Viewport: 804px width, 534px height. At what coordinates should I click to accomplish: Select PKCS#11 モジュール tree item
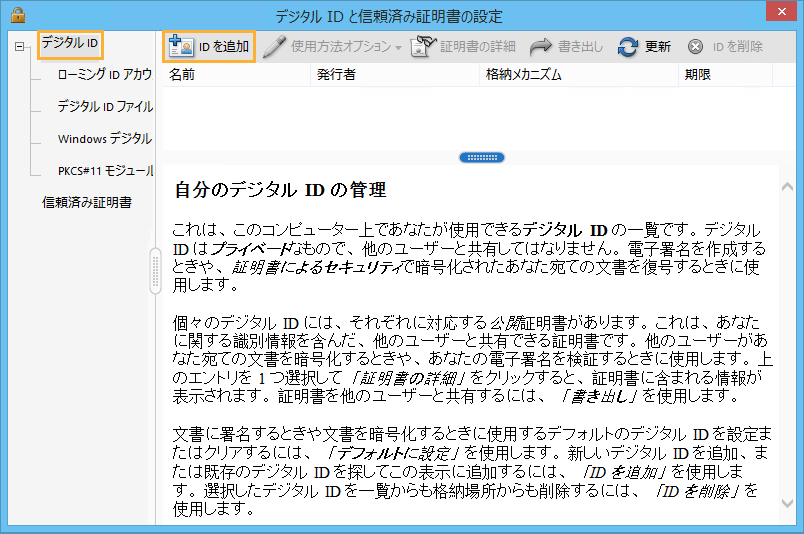tap(105, 170)
